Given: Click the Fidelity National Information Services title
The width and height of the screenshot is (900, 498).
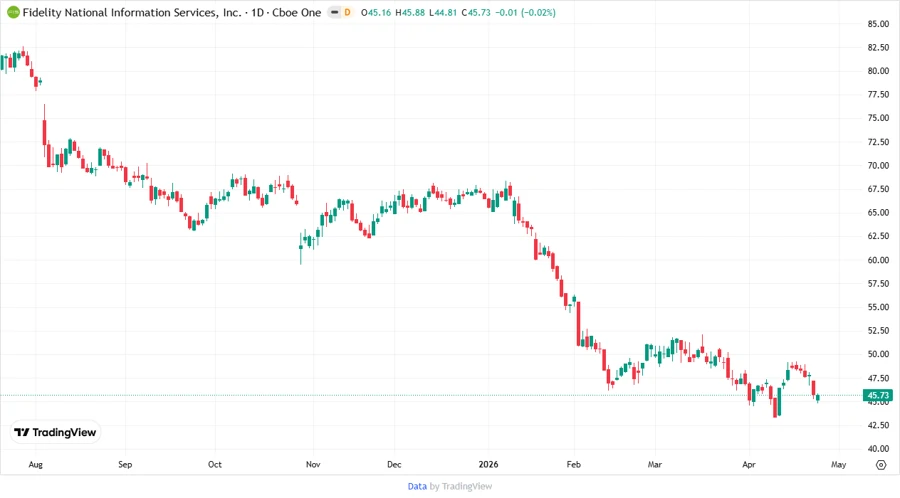Looking at the screenshot, I should [132, 12].
